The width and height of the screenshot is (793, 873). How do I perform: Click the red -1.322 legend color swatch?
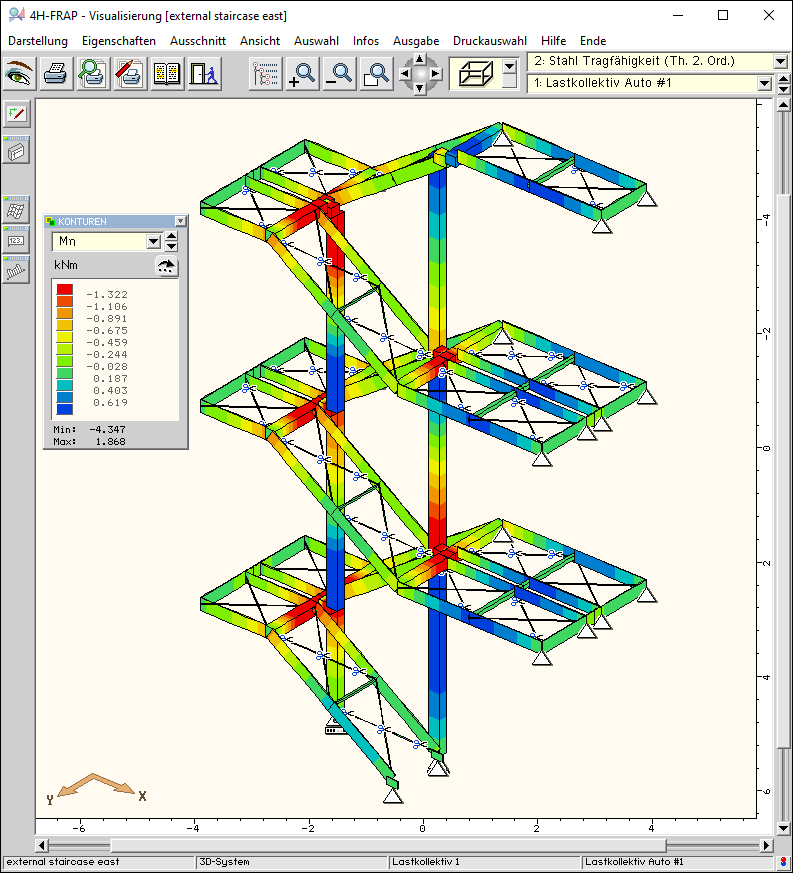pyautogui.click(x=64, y=290)
